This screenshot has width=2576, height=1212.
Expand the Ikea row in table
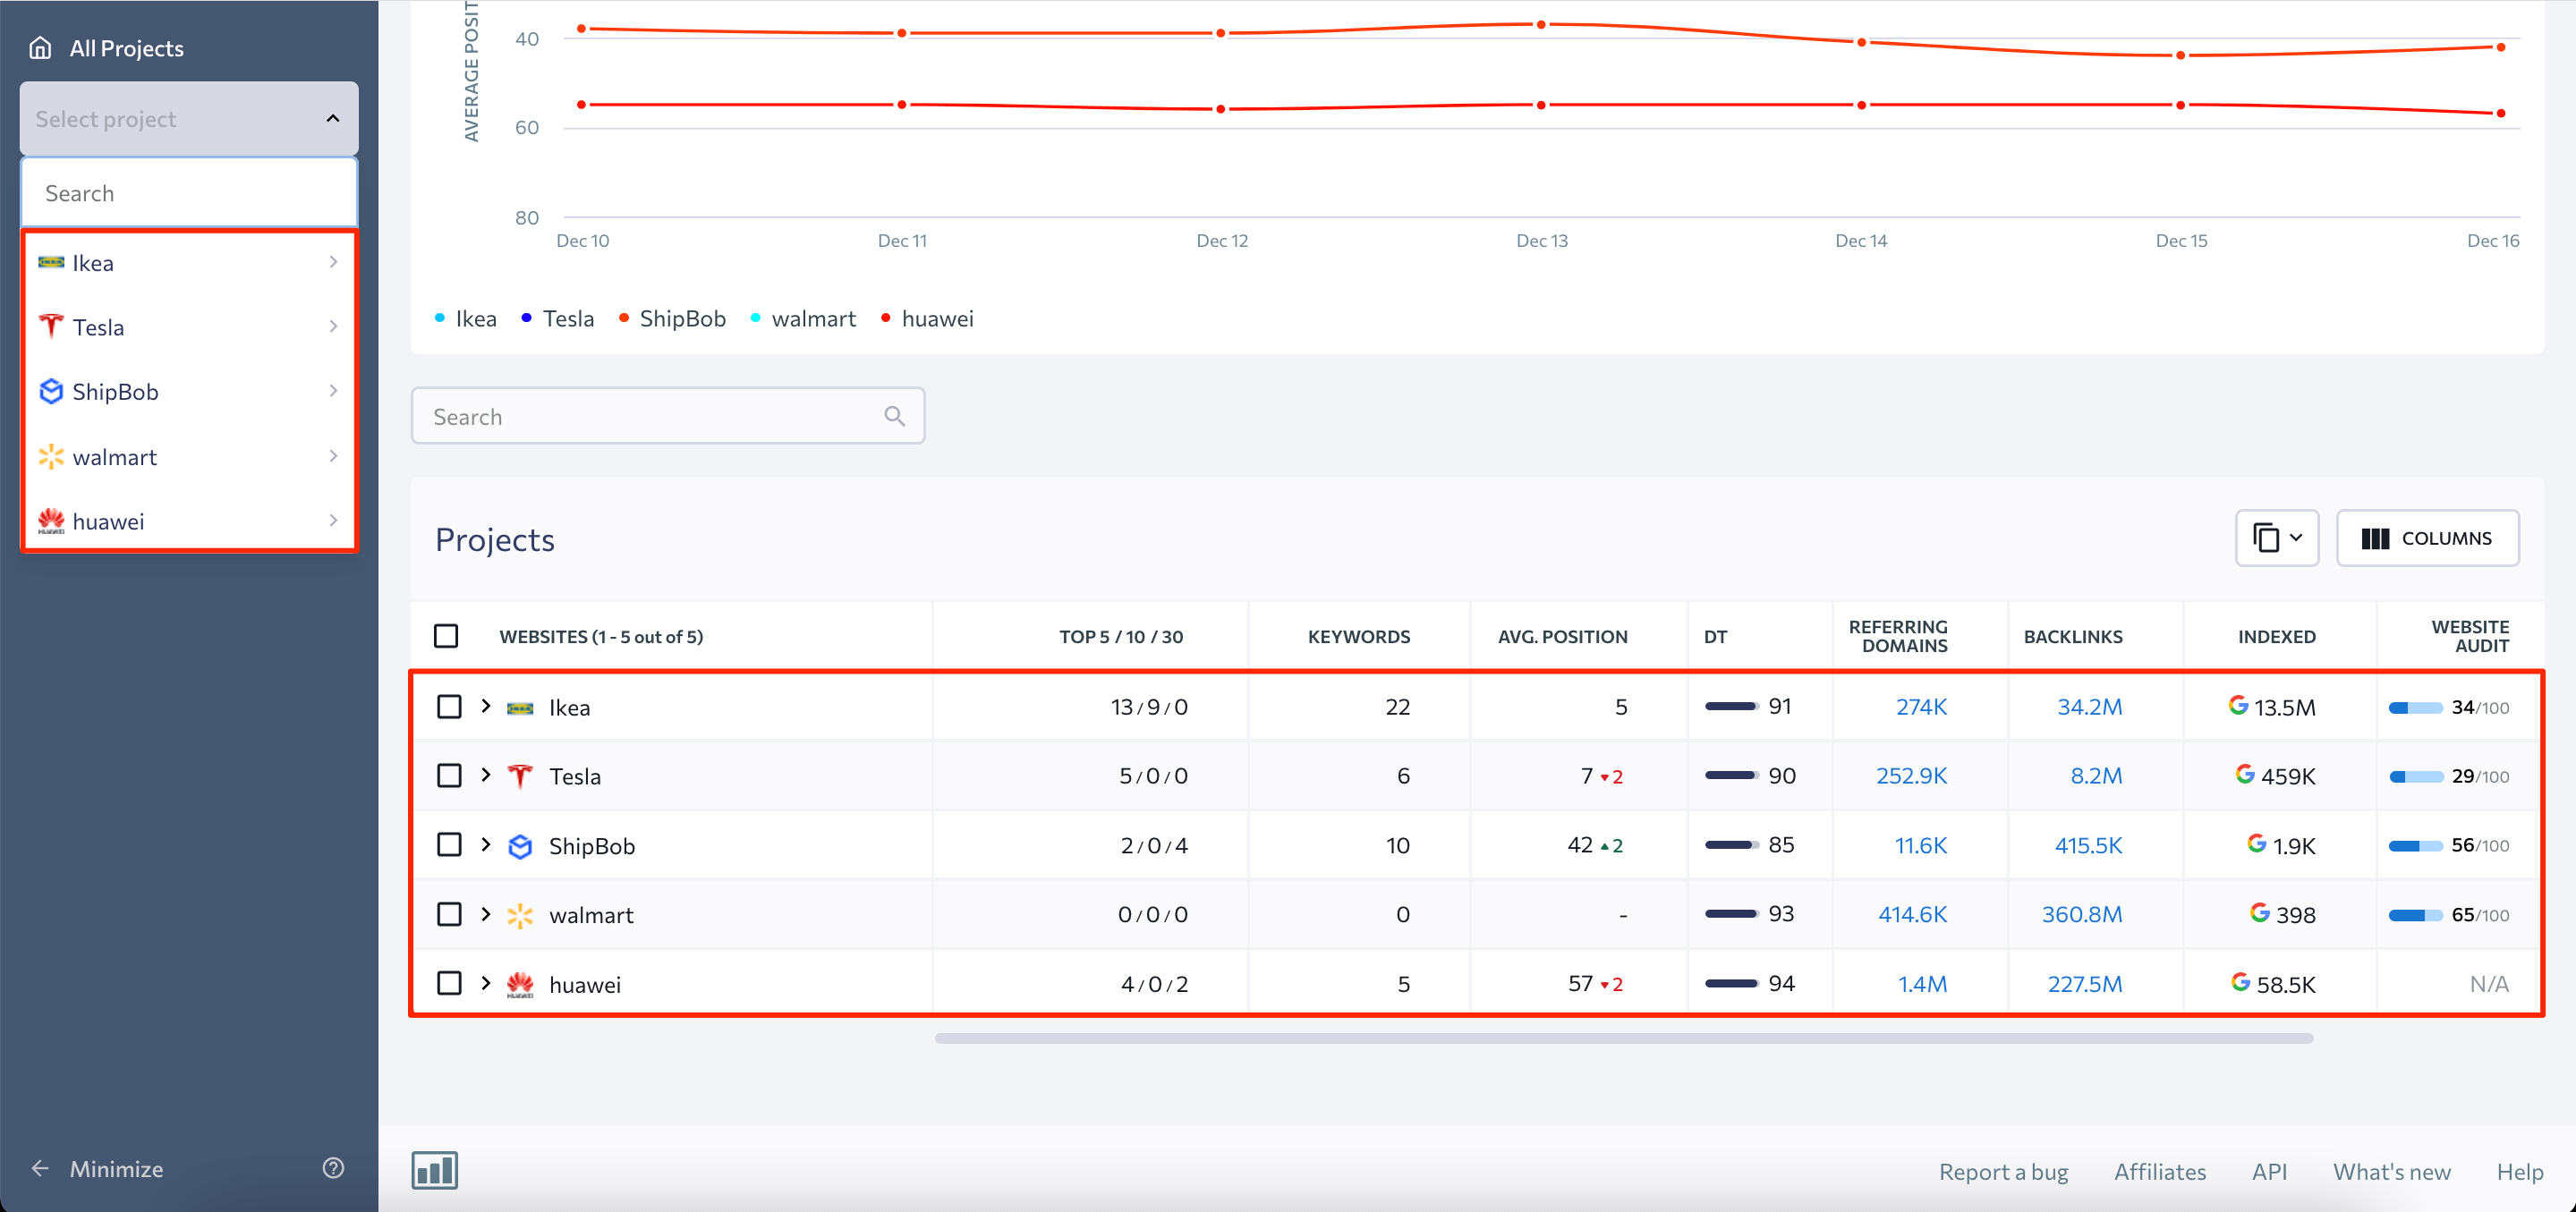point(486,706)
